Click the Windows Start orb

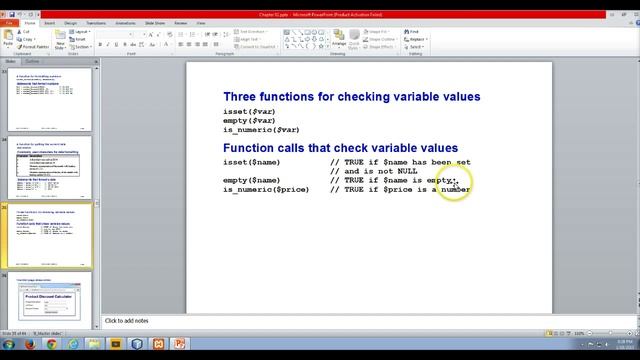pyautogui.click(x=9, y=344)
